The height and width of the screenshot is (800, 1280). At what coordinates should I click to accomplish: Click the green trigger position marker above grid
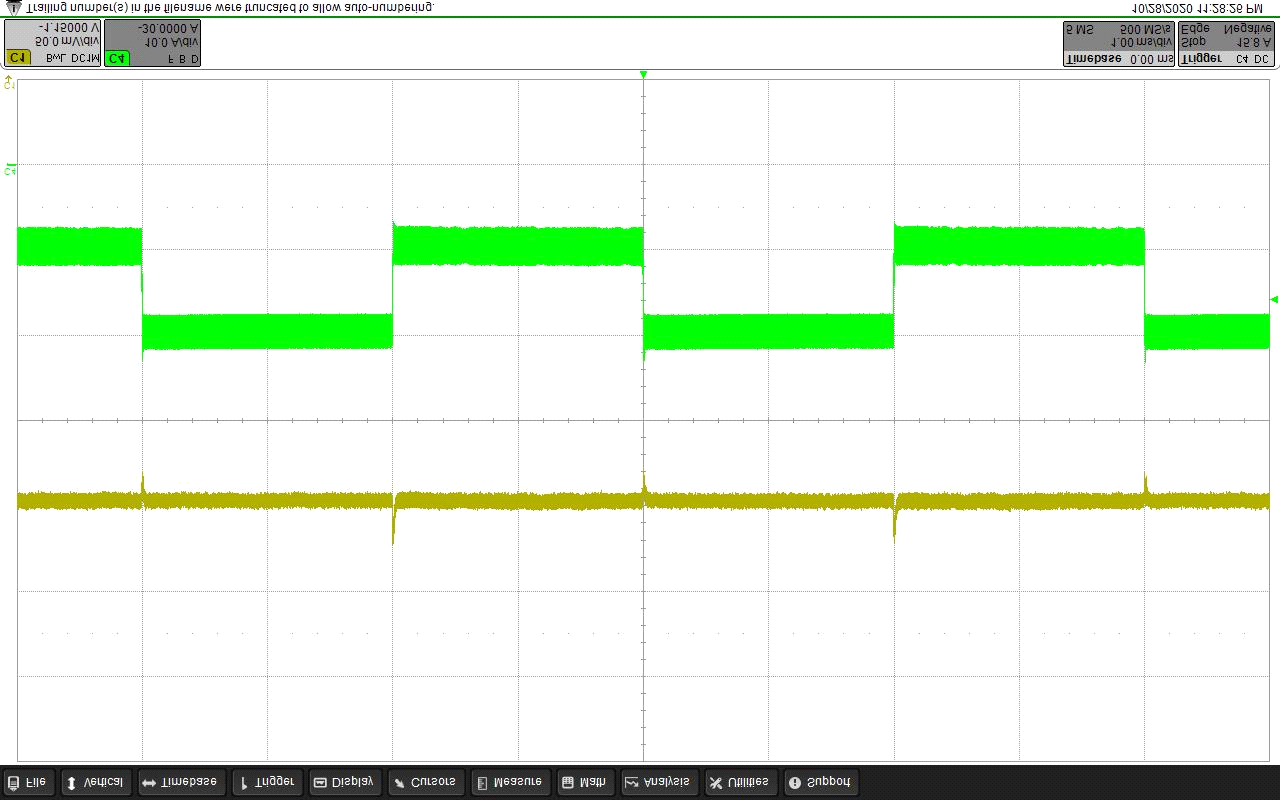click(643, 75)
